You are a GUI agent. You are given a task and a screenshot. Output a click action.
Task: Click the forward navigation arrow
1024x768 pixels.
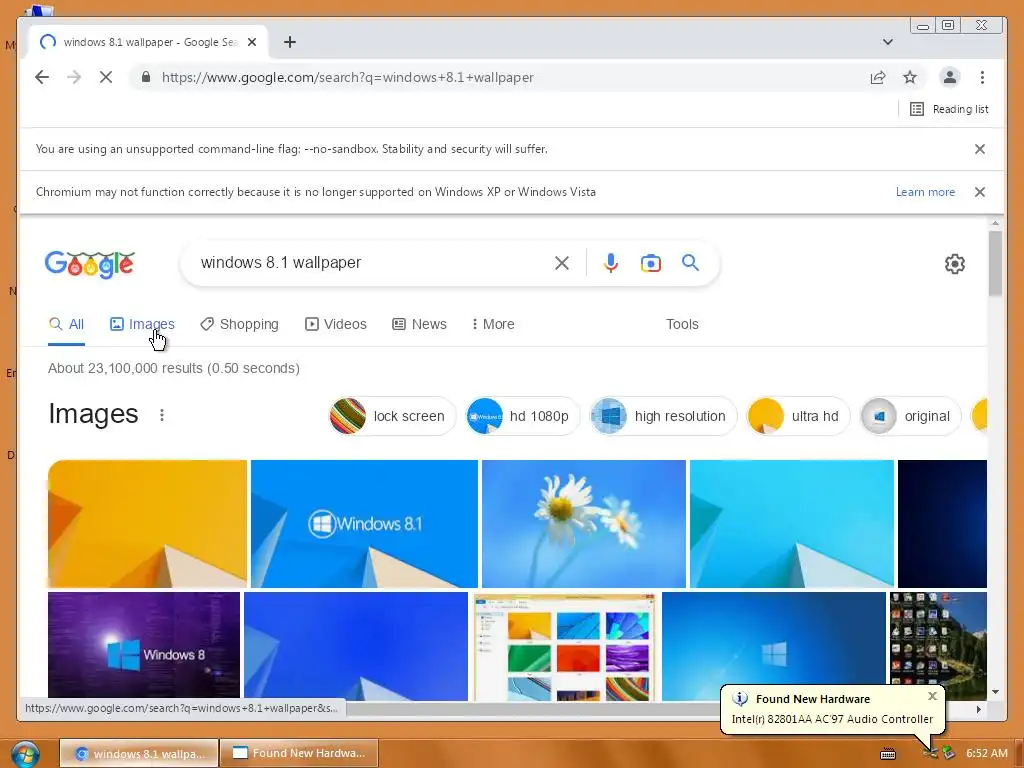tap(74, 77)
